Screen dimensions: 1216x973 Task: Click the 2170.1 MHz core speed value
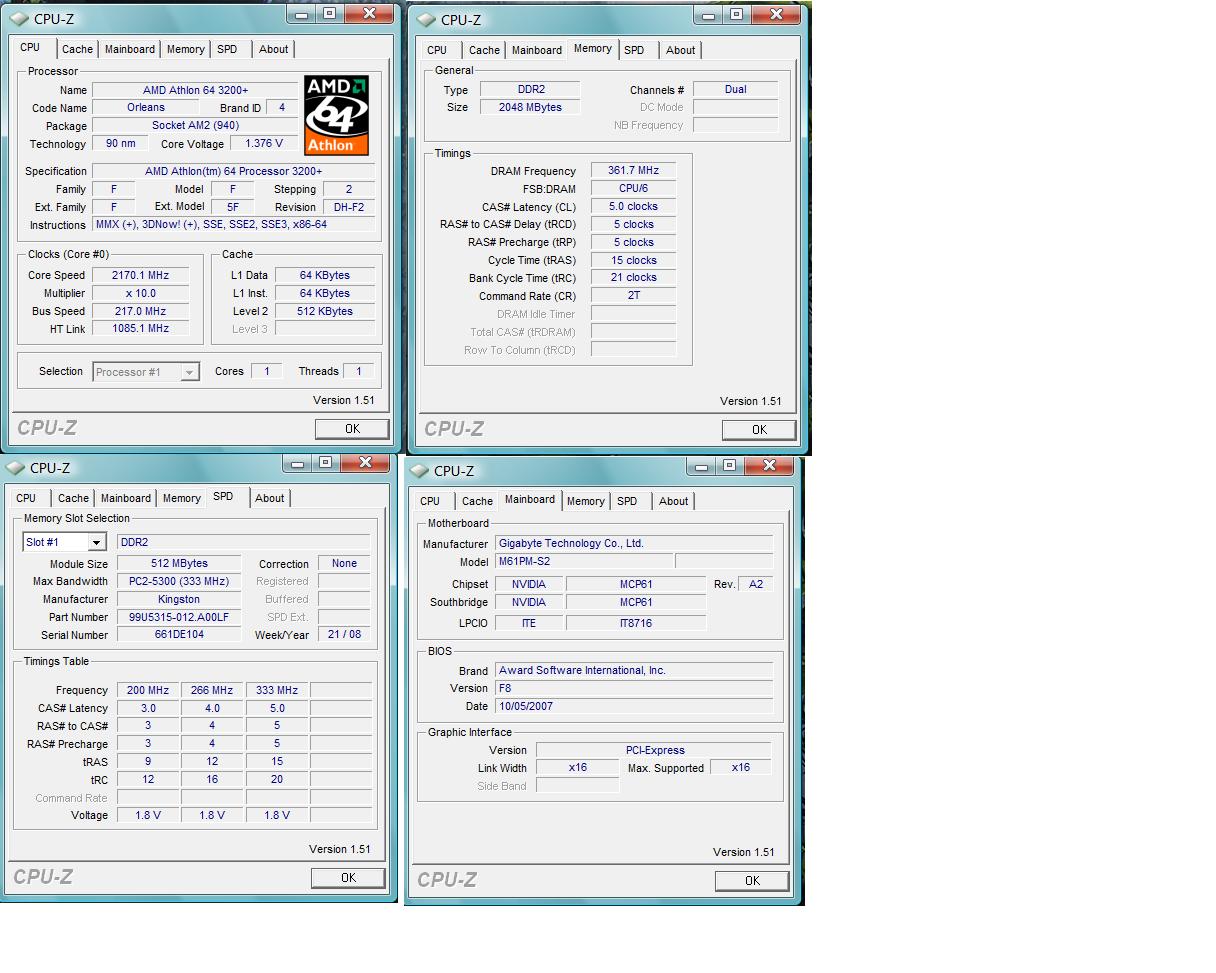pyautogui.click(x=140, y=275)
